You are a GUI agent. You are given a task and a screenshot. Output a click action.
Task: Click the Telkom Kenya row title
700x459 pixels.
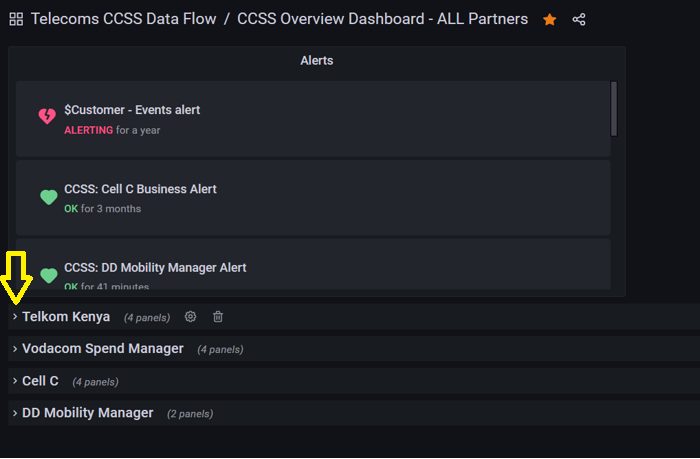[x=66, y=317]
